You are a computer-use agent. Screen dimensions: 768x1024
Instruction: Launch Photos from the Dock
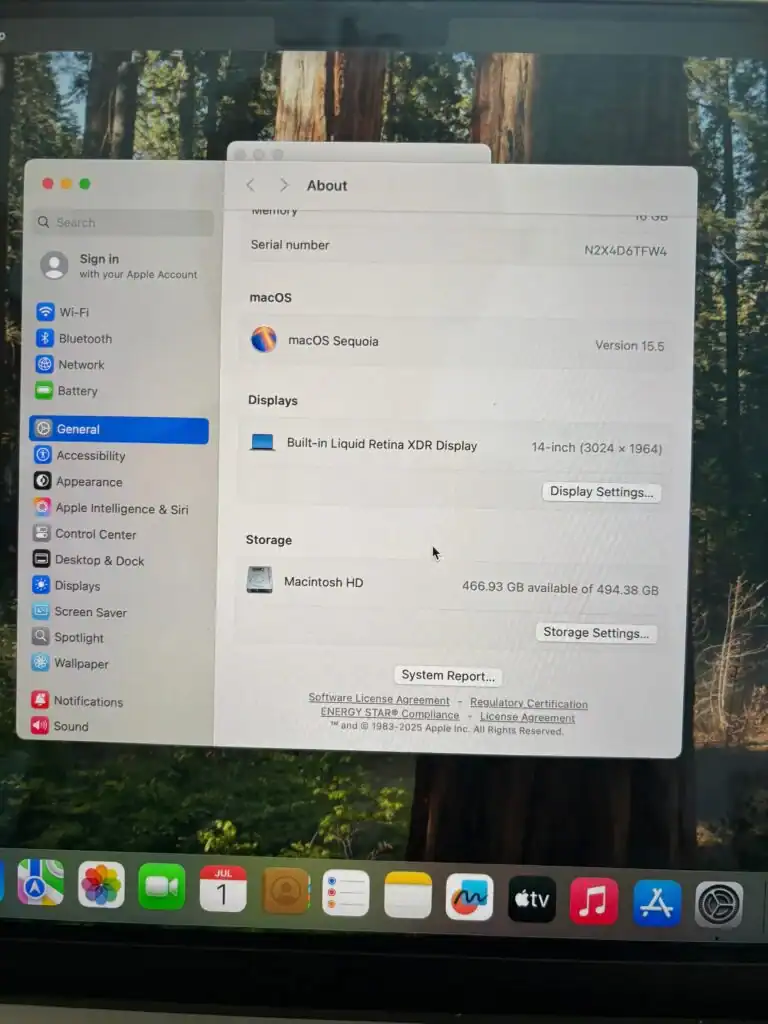pos(101,885)
